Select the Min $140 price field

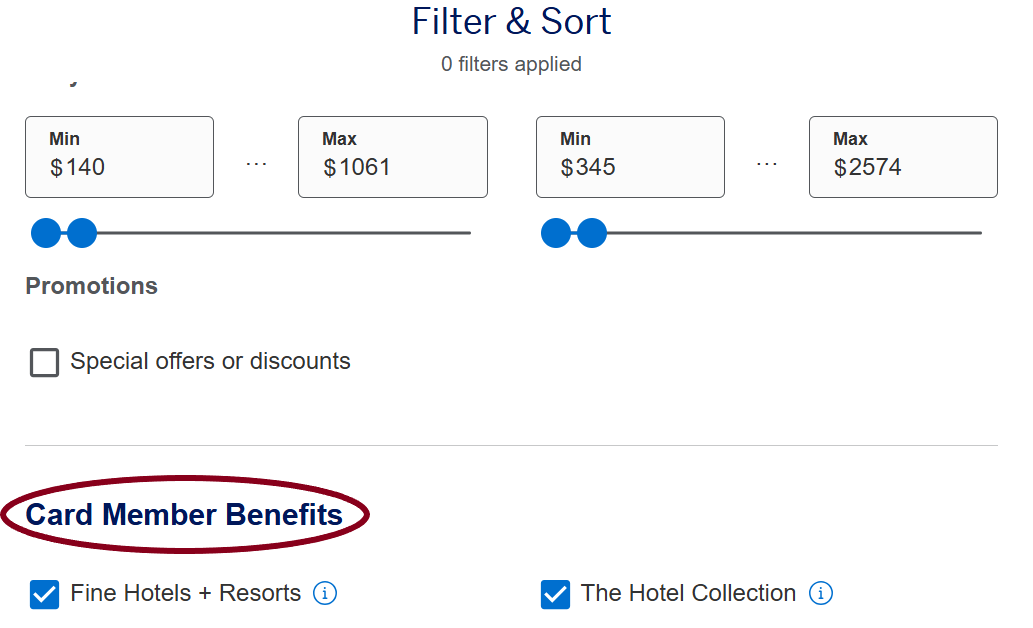[119, 157]
